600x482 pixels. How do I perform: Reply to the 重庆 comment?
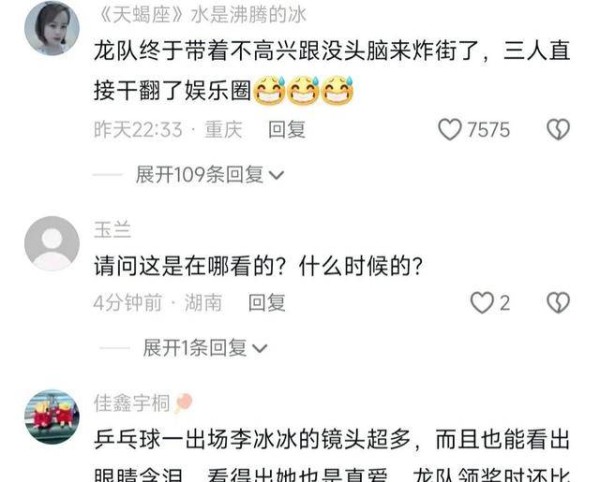(287, 130)
